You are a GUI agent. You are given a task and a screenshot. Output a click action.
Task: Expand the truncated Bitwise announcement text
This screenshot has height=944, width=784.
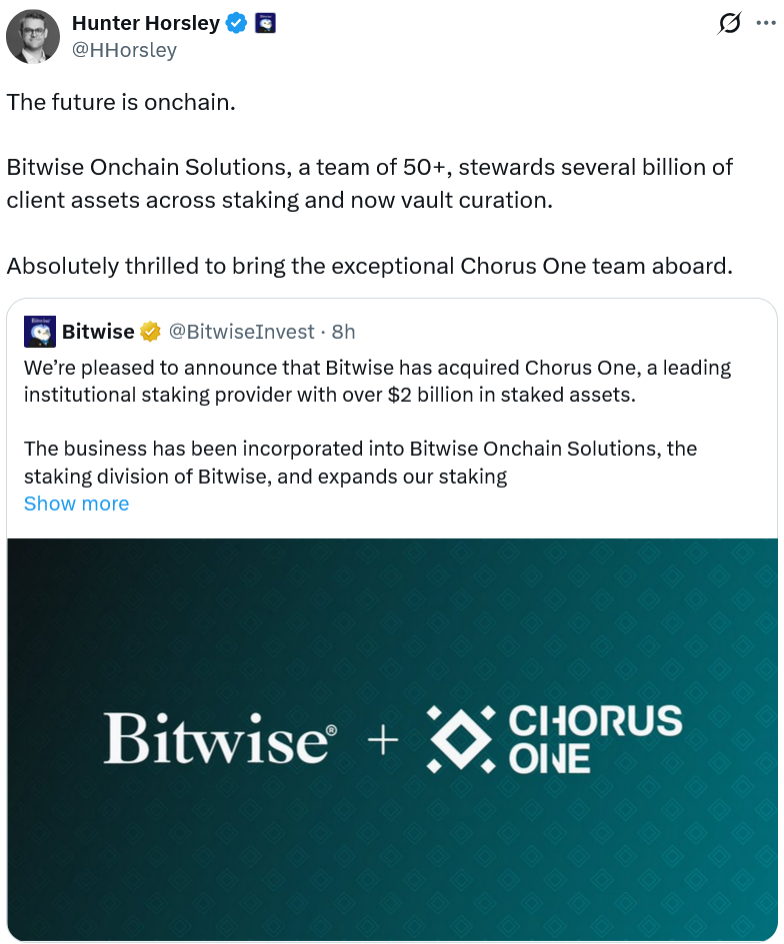(x=76, y=503)
